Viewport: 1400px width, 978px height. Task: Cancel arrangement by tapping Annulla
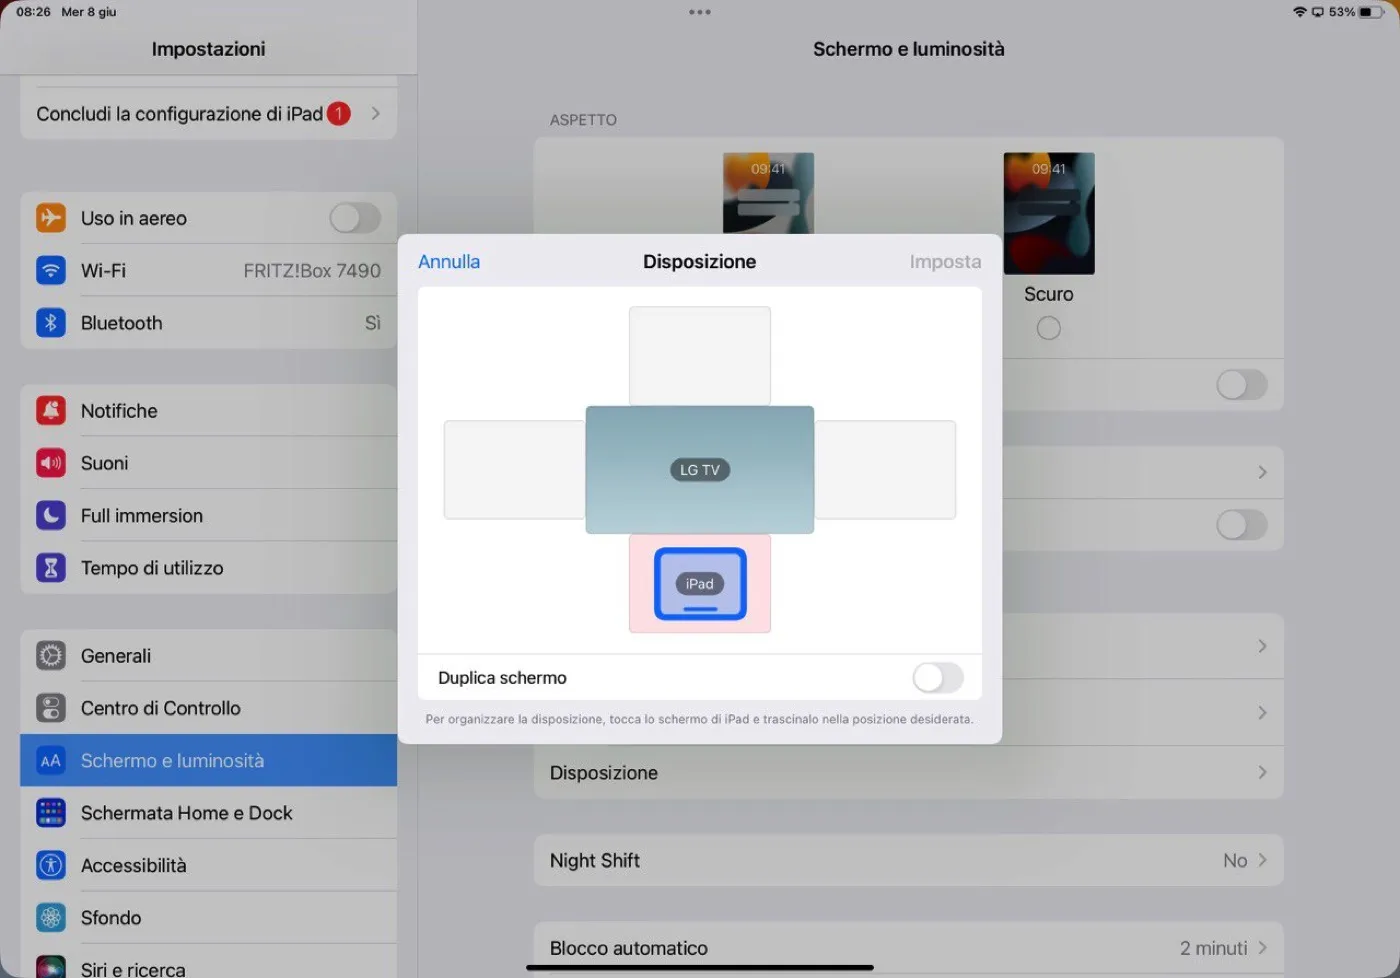[x=448, y=261]
